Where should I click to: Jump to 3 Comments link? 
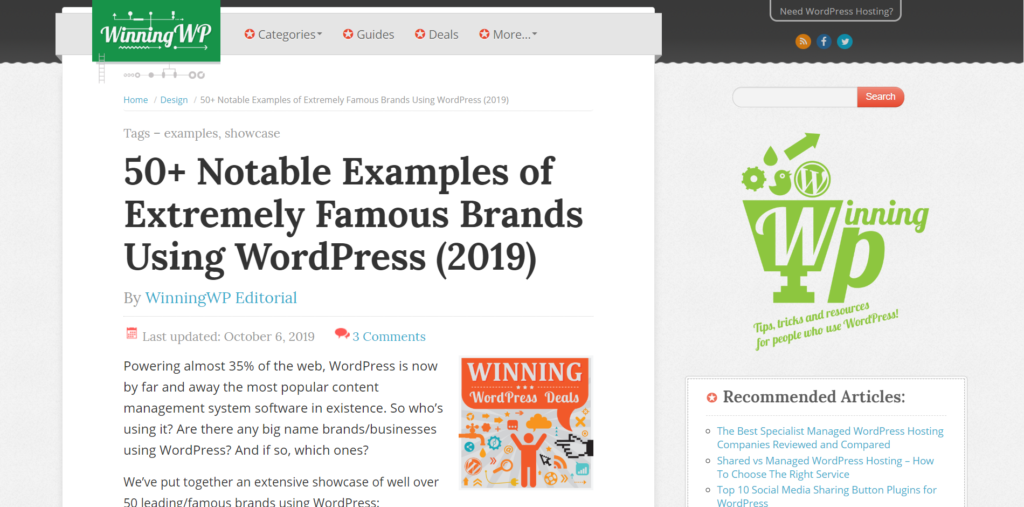tap(389, 336)
